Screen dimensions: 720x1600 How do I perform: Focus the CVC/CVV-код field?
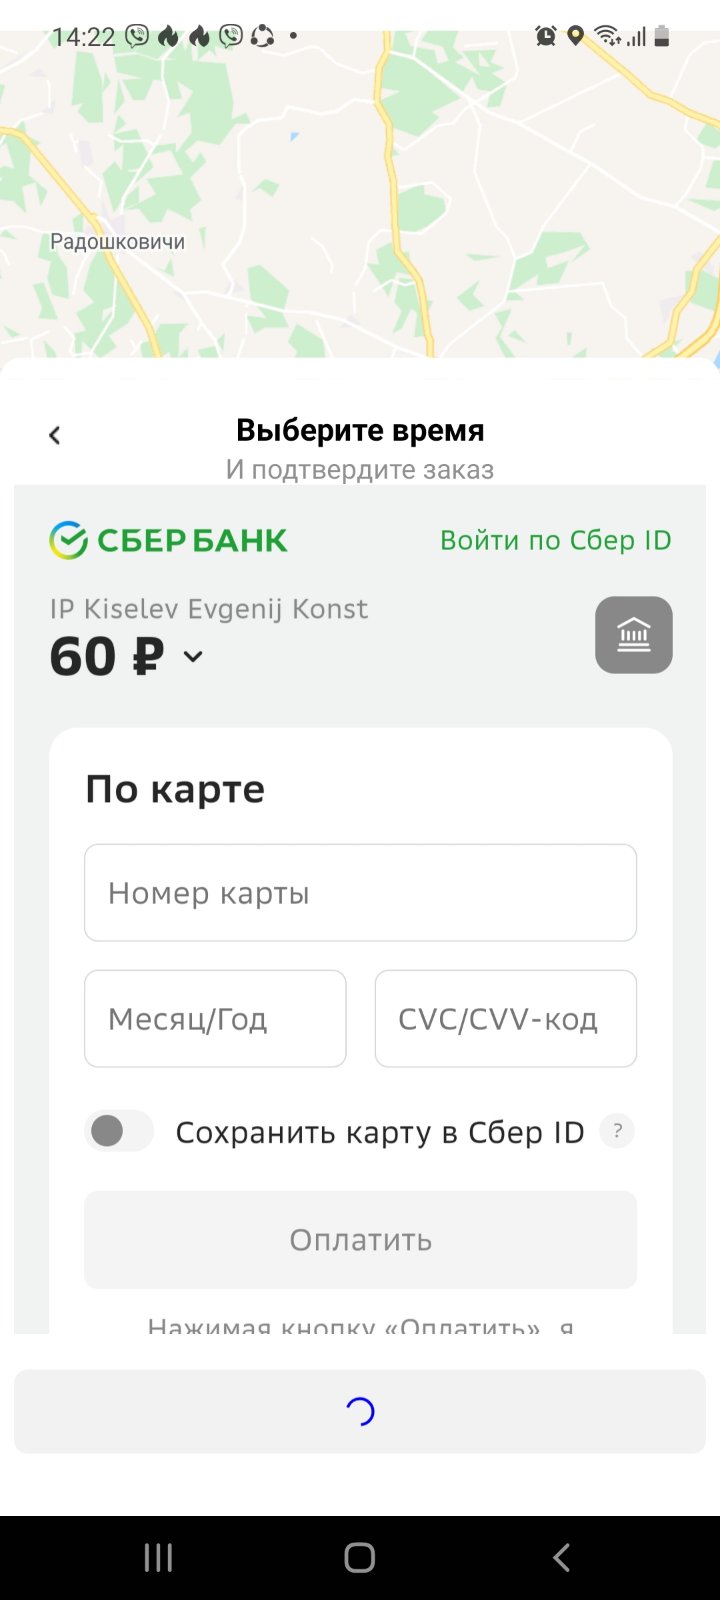[x=505, y=1019]
